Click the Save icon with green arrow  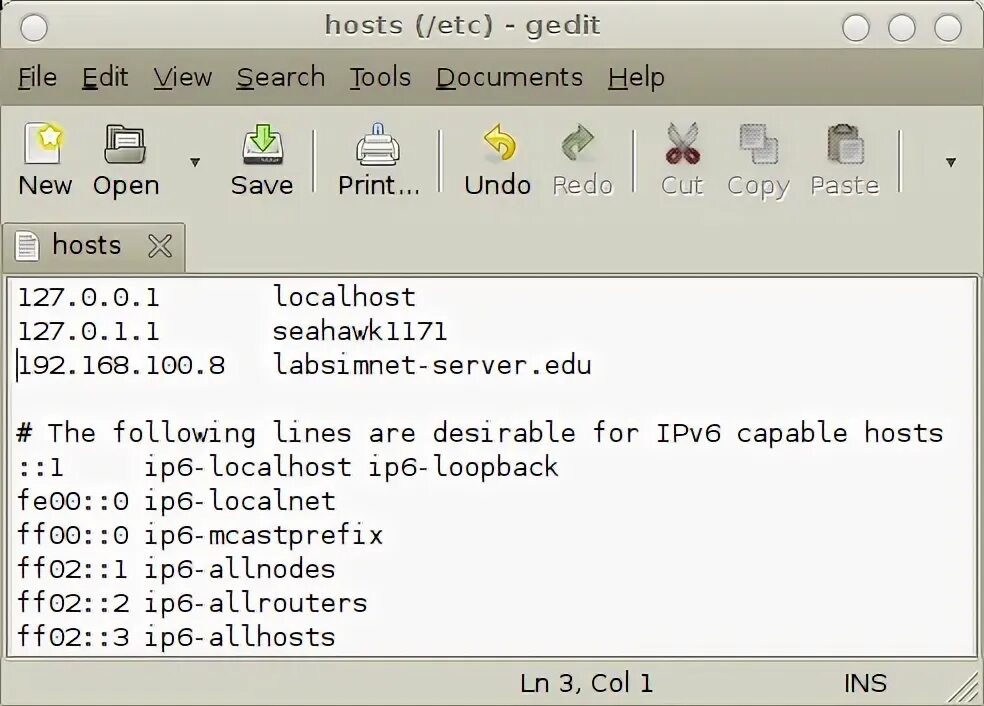(x=262, y=144)
